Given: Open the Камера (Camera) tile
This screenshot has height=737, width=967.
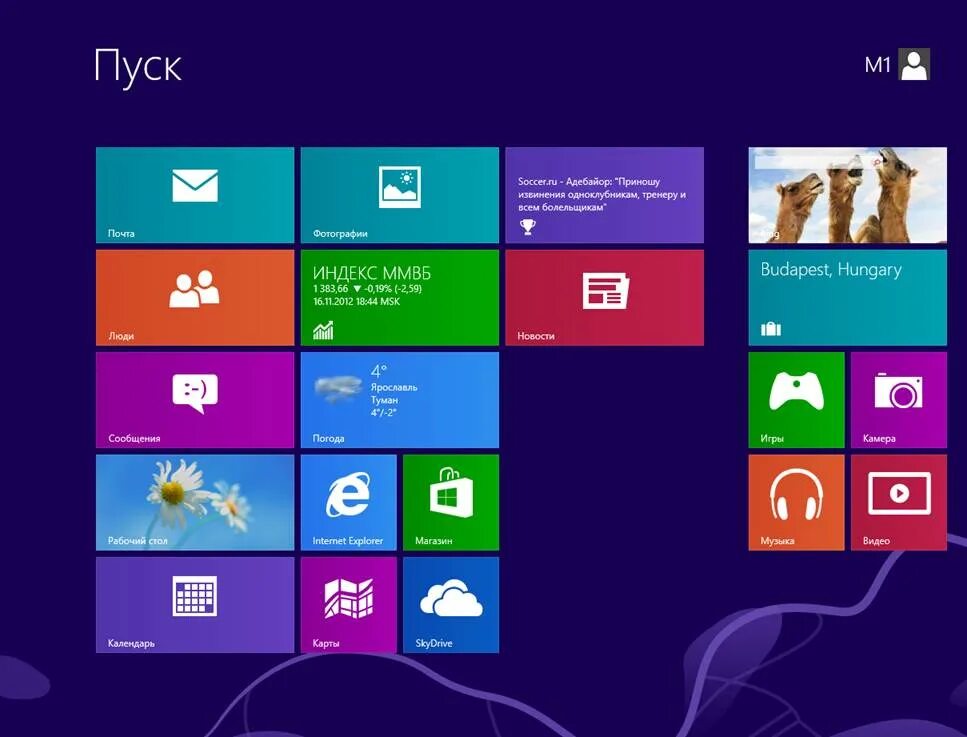Looking at the screenshot, I should click(x=898, y=400).
